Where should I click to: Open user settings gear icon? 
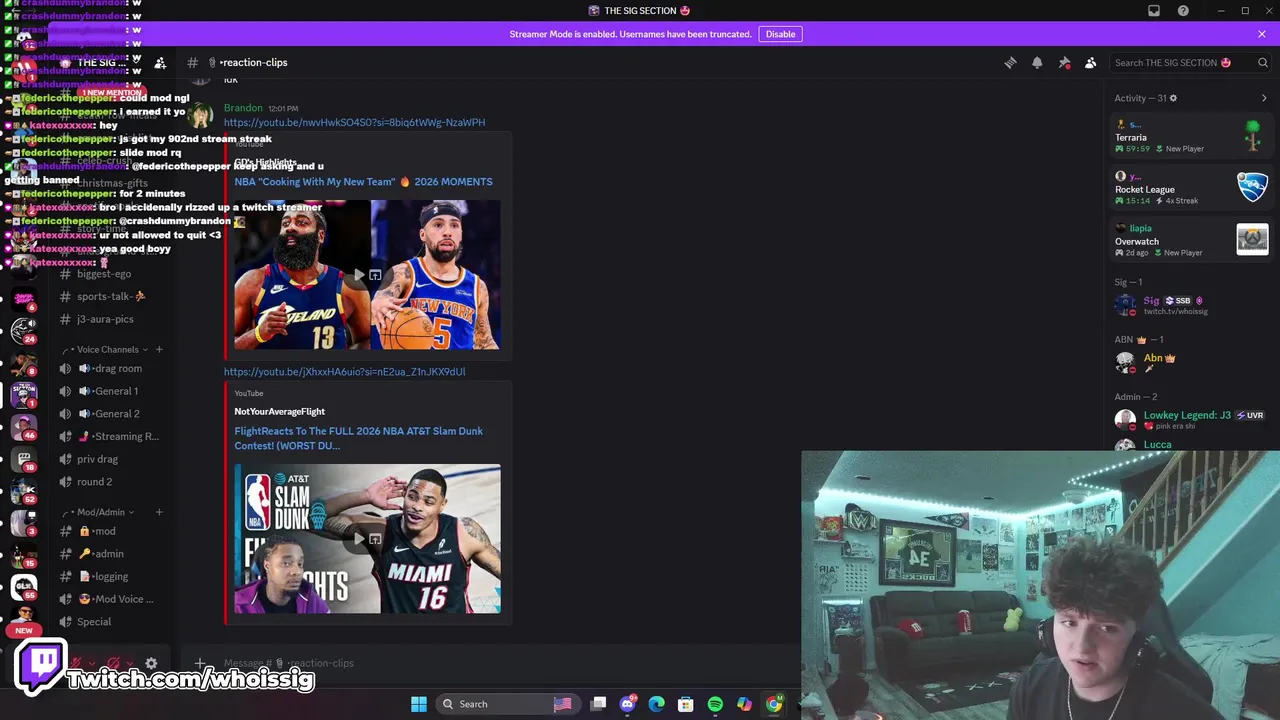pos(151,663)
